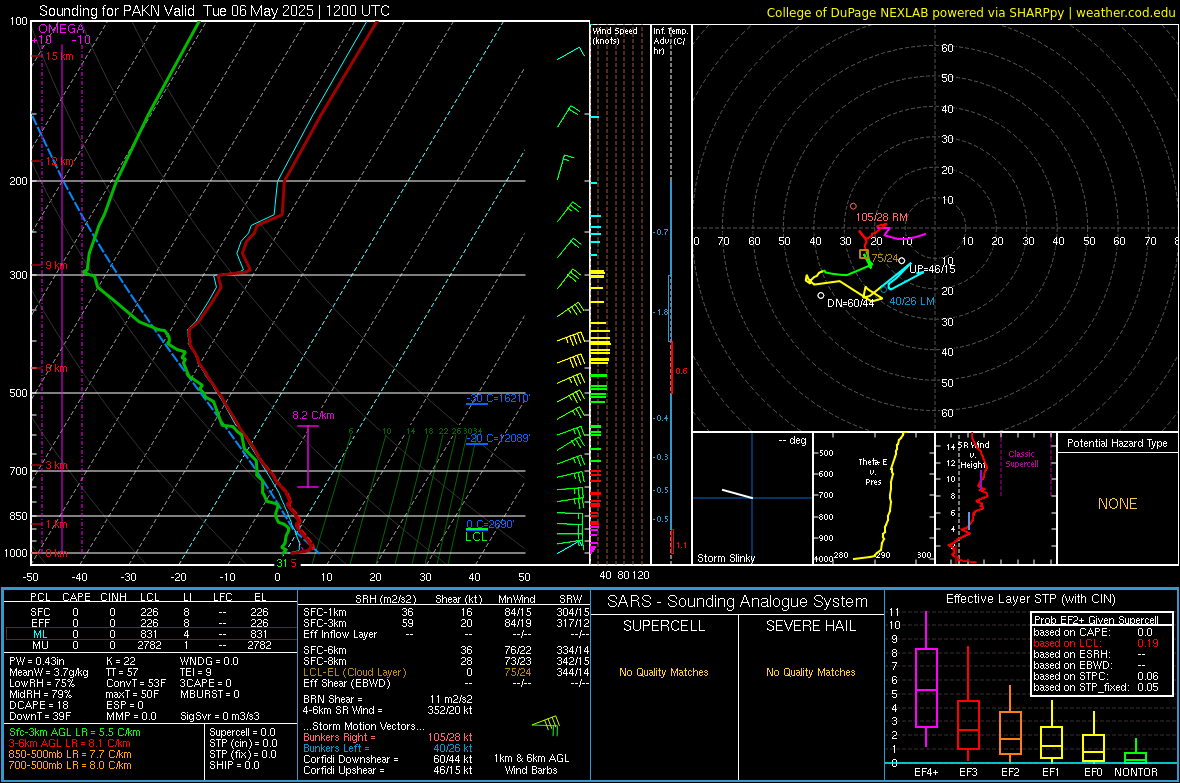1180x783 pixels.
Task: Click the MidRH = 79% value
Action: [x=41, y=694]
